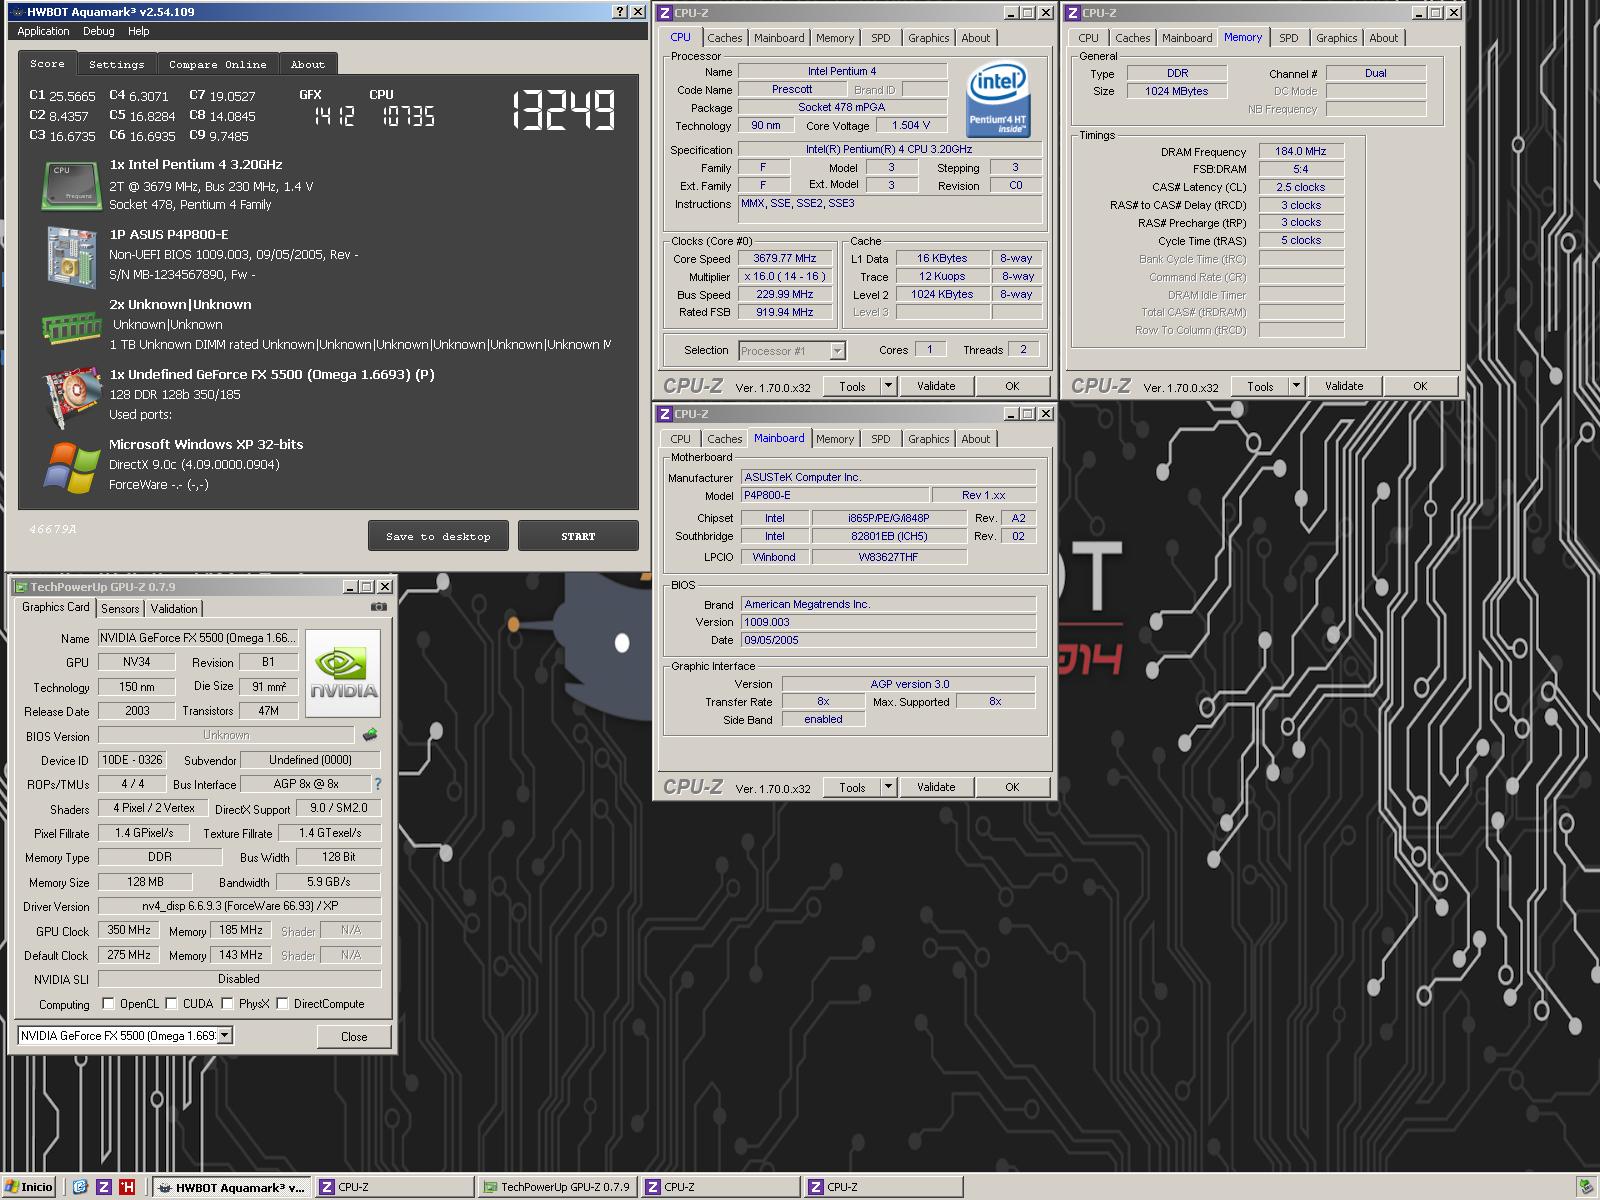Click the Intel Pentium 4 HT logo
The height and width of the screenshot is (1200, 1600).
(x=997, y=100)
